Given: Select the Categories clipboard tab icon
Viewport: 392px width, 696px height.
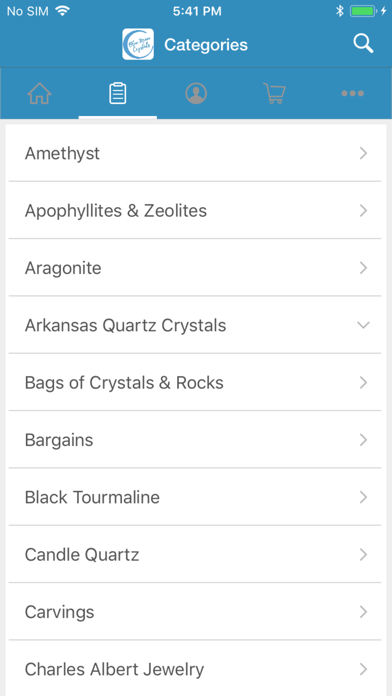Looking at the screenshot, I should [x=118, y=94].
